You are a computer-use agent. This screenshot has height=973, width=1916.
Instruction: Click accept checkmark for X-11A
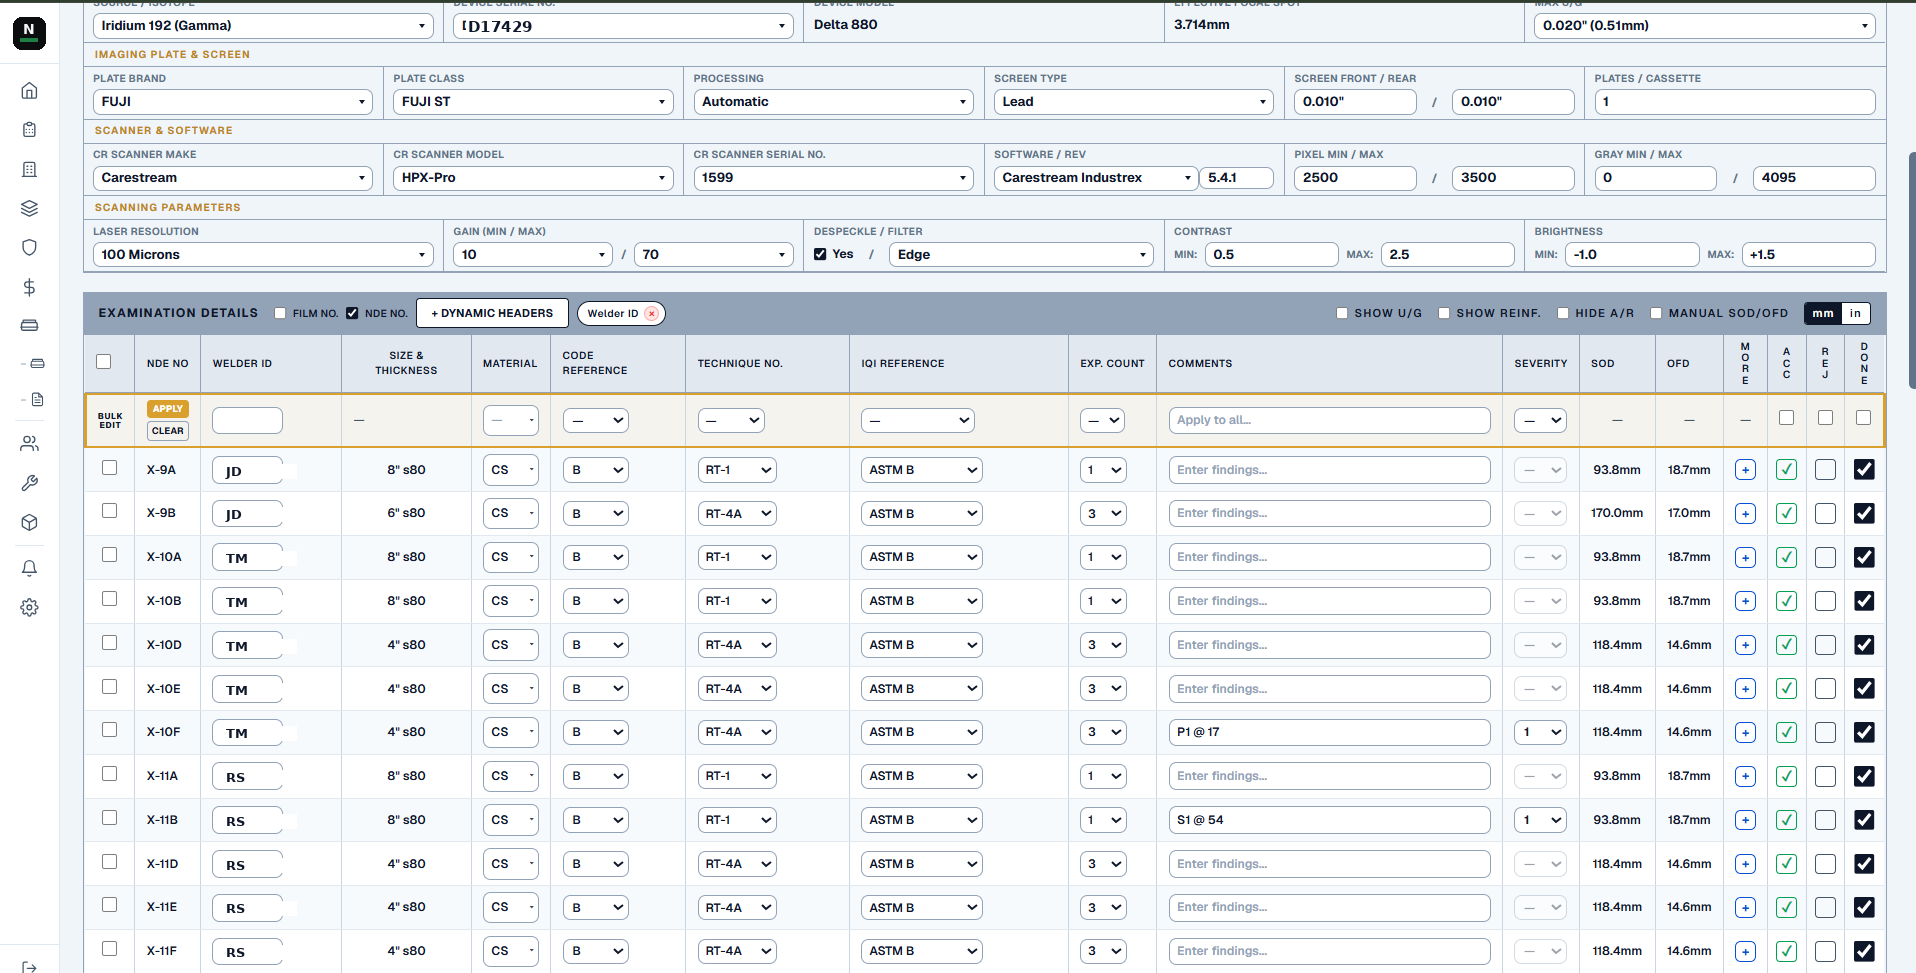[x=1786, y=777]
